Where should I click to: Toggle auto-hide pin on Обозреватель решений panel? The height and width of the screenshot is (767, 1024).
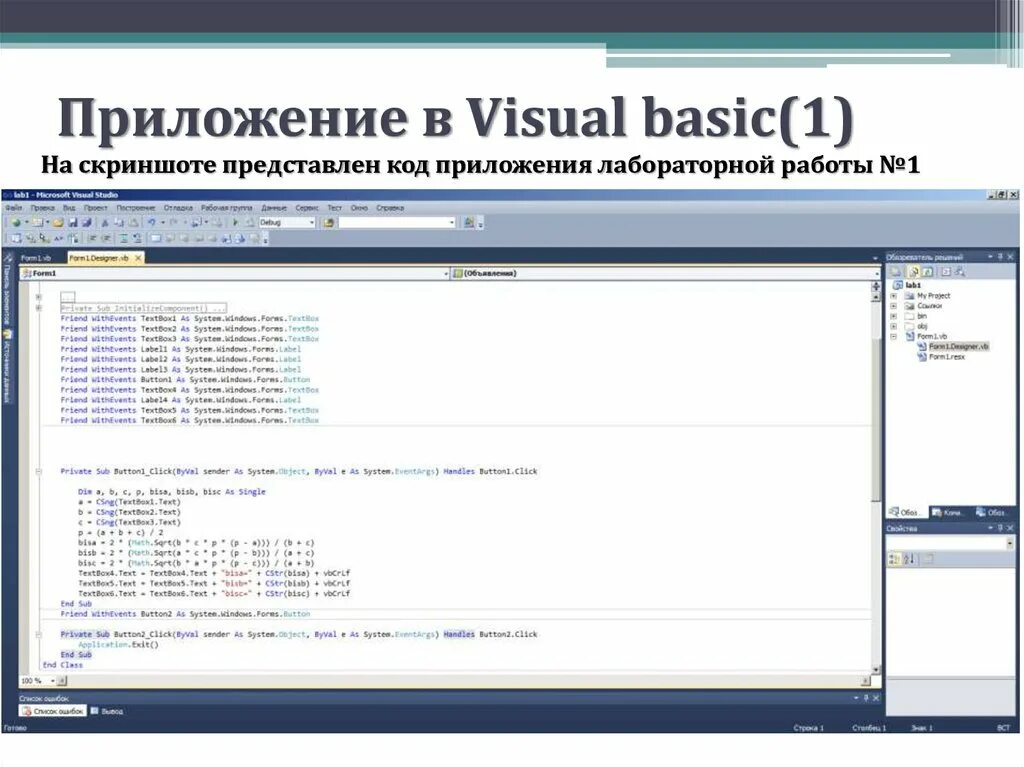point(1000,257)
